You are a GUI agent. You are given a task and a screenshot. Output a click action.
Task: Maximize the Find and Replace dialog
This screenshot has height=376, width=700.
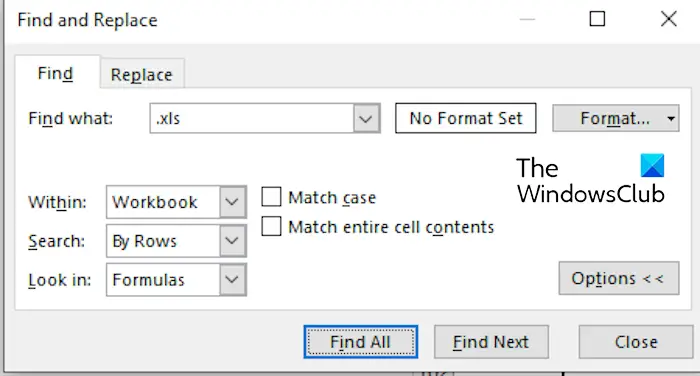(597, 19)
